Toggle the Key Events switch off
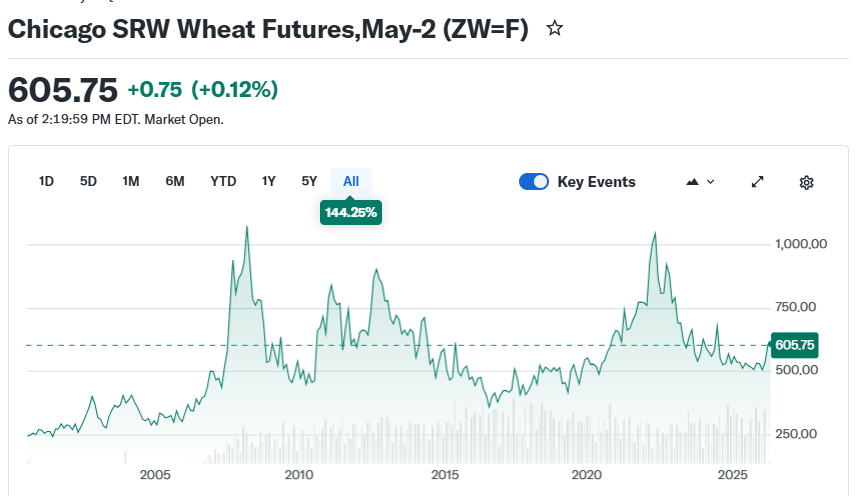 tap(534, 182)
